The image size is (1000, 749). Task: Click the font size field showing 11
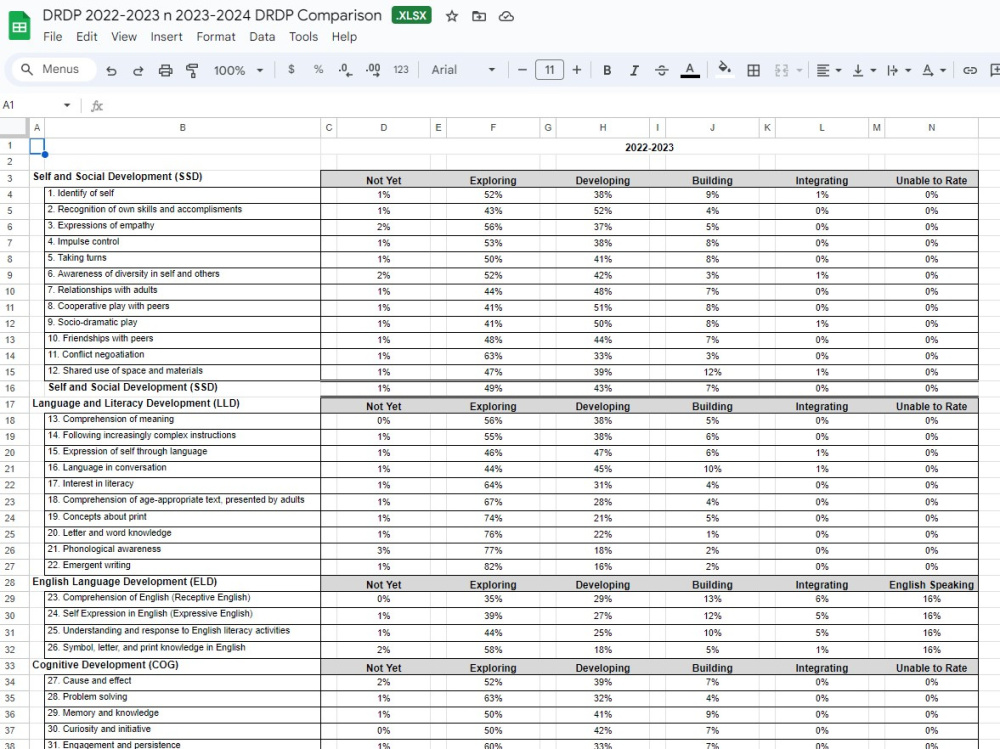[549, 70]
